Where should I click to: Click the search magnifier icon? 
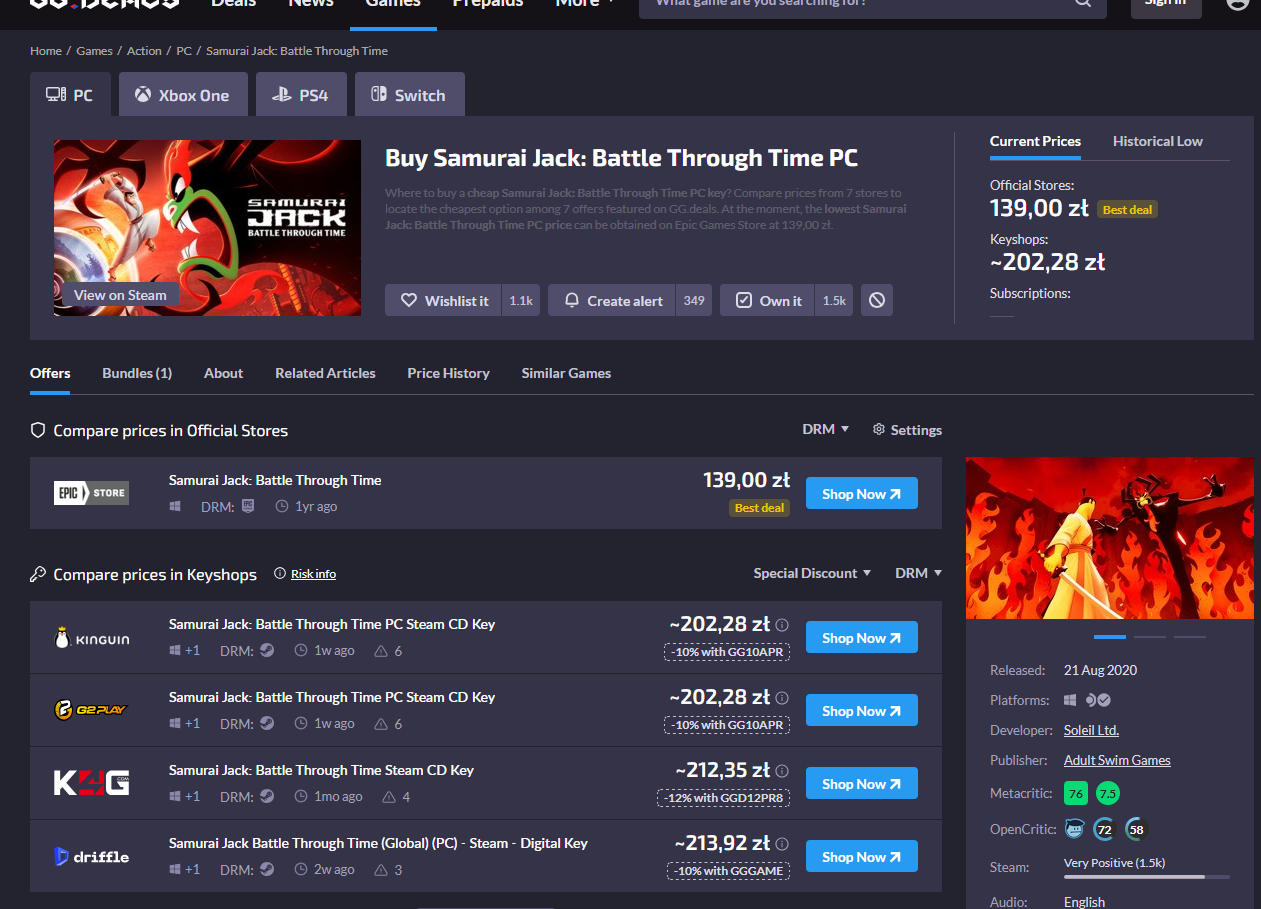tap(1083, 3)
